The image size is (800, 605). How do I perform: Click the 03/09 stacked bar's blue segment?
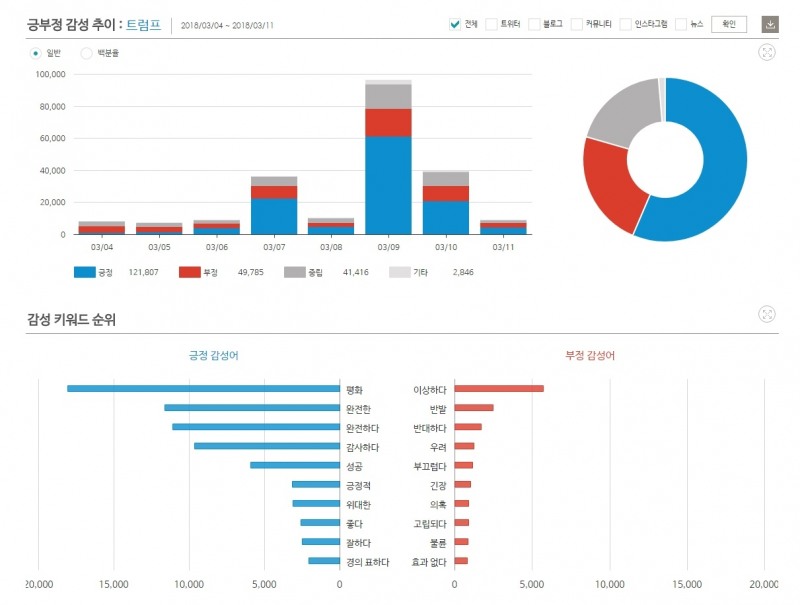[x=388, y=185]
